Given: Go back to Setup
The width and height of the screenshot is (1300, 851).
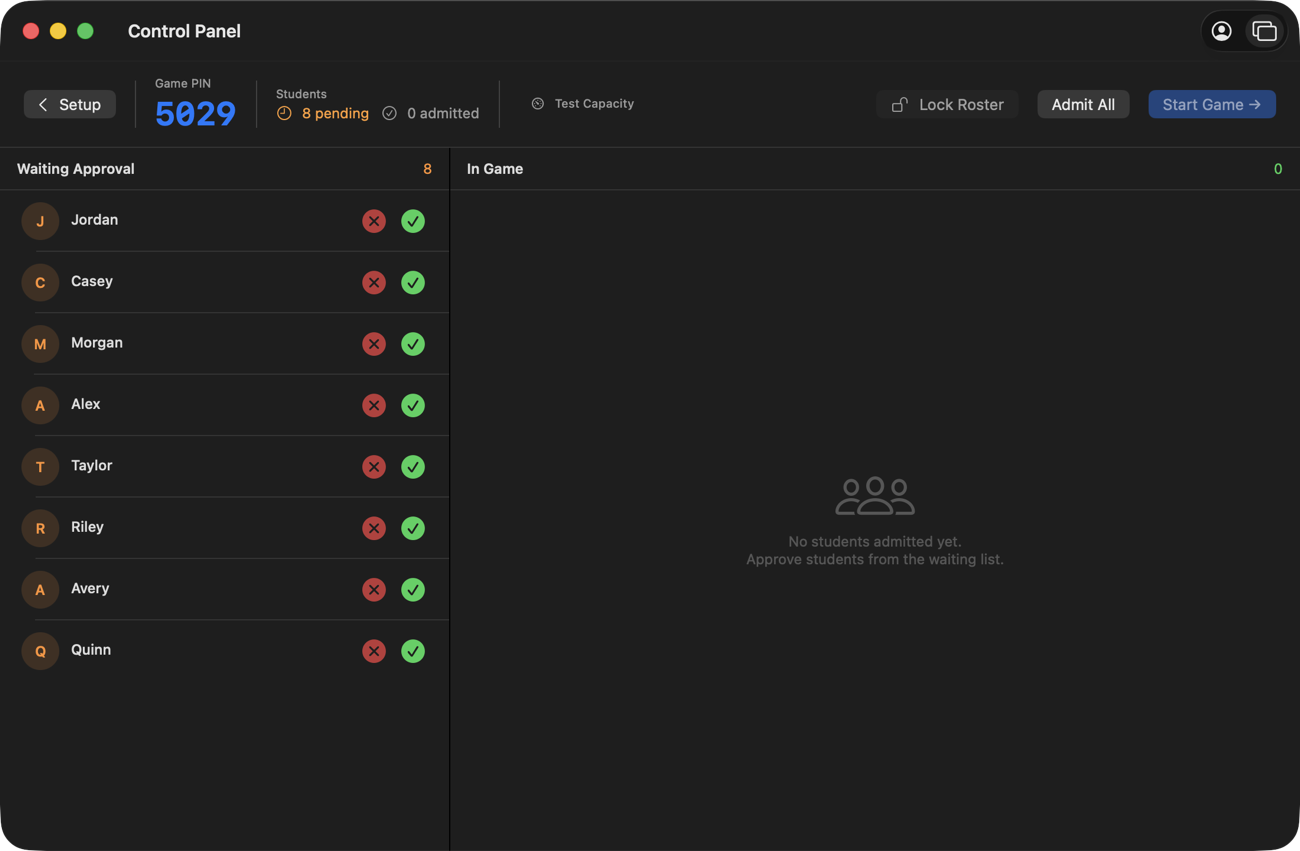Looking at the screenshot, I should pyautogui.click(x=70, y=104).
